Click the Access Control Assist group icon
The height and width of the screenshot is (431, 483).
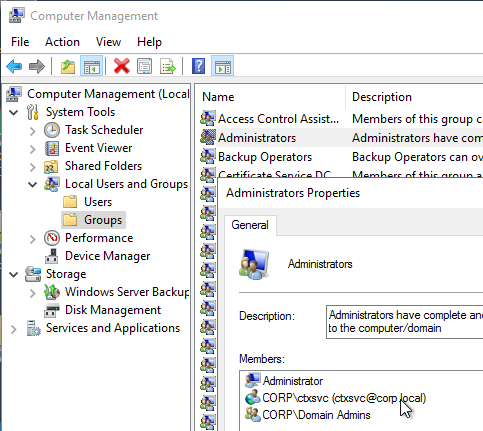coord(208,118)
